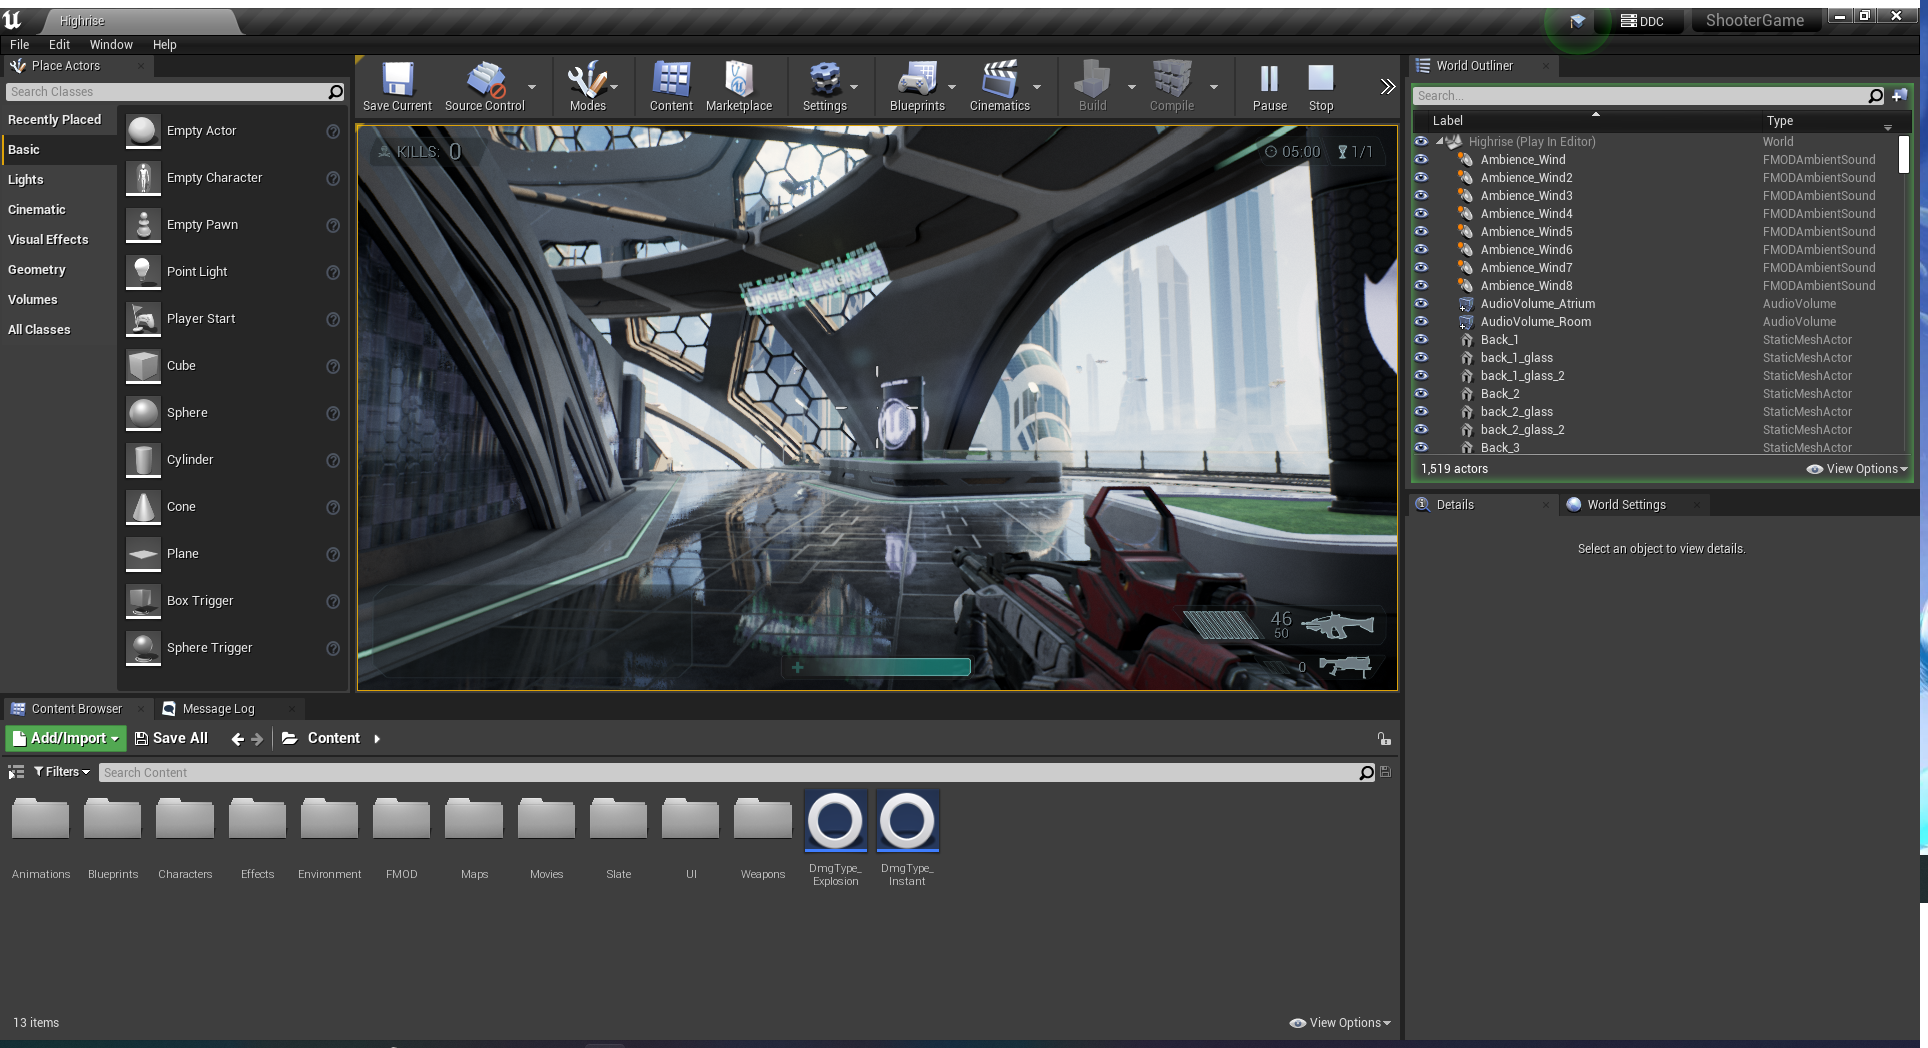
Task: Switch to the World Settings tab
Action: click(x=1626, y=505)
